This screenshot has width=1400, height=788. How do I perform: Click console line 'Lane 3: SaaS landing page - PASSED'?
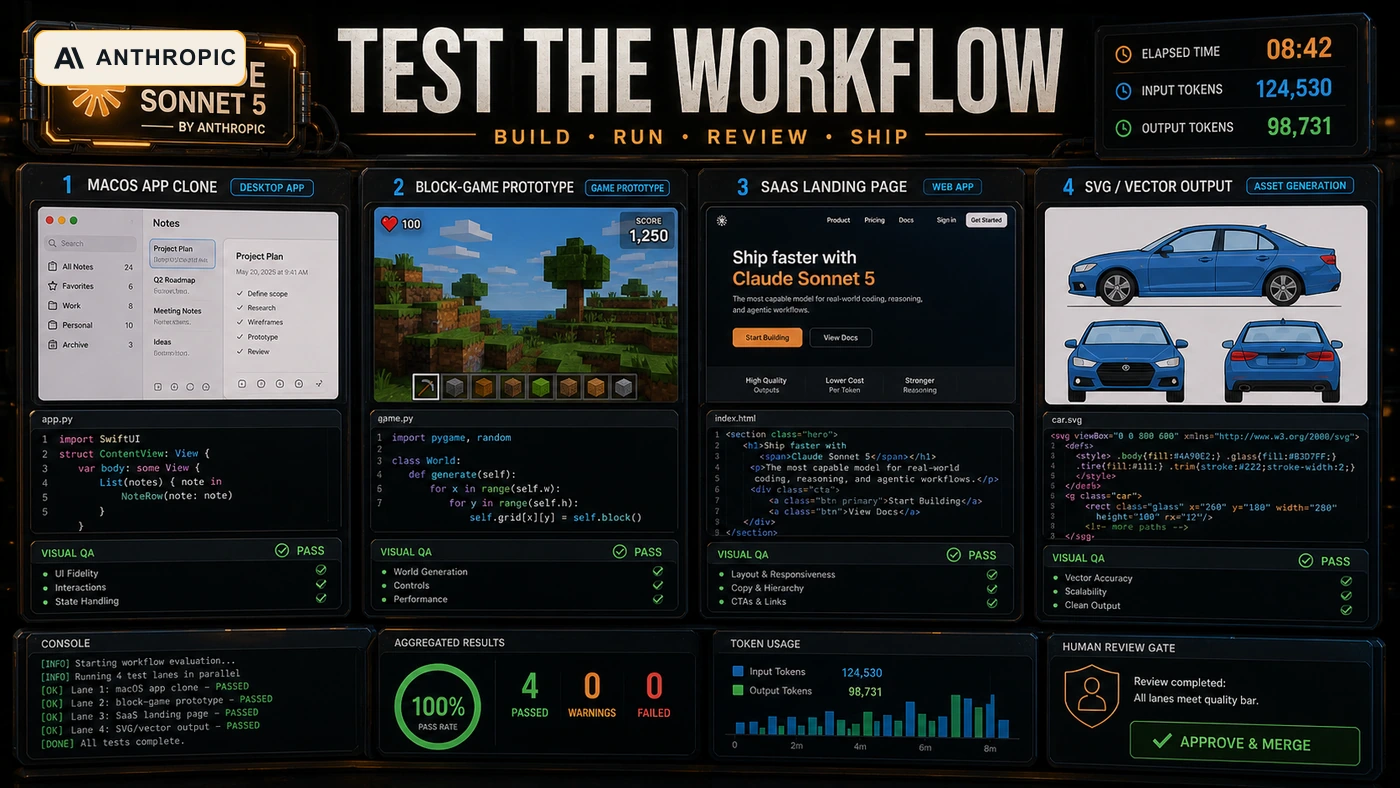(x=149, y=715)
